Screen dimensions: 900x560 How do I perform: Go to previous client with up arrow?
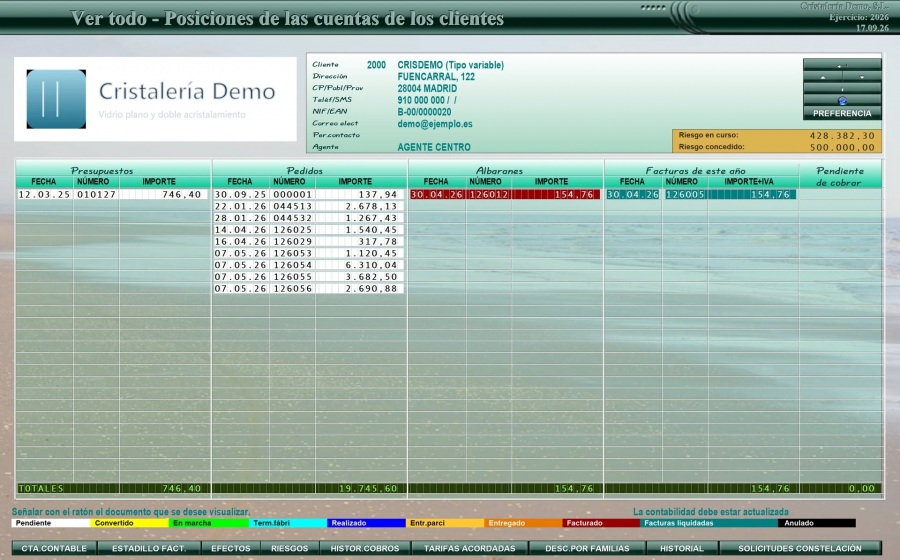[x=823, y=76]
